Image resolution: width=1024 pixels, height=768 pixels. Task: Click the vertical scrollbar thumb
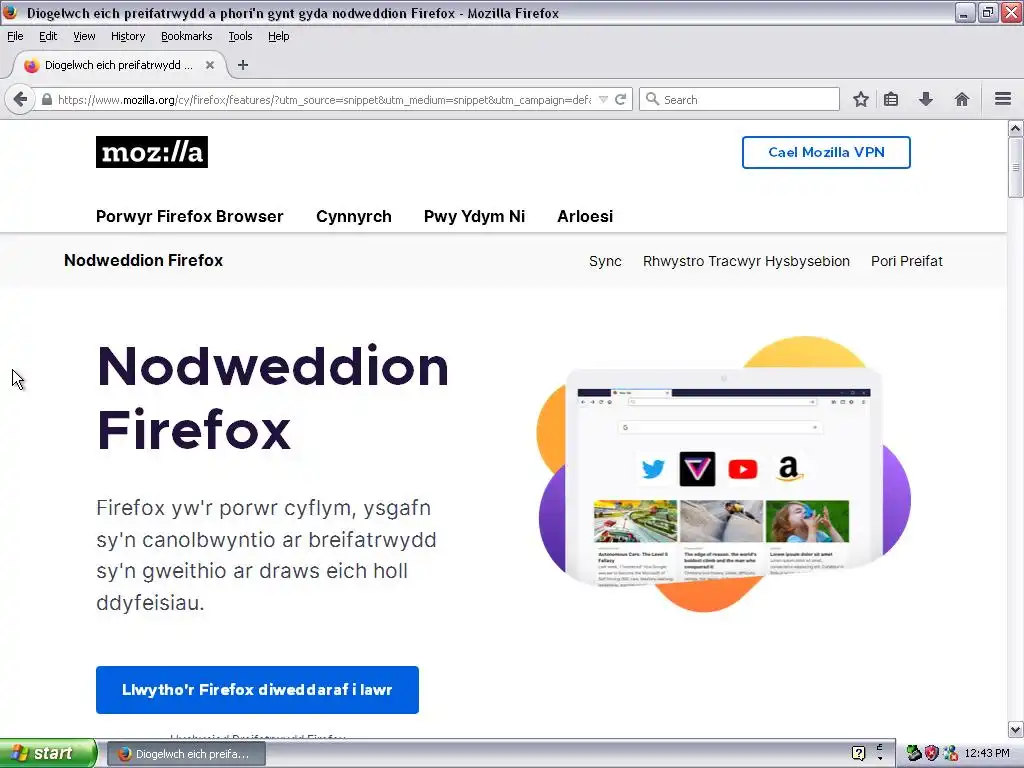(1015, 167)
